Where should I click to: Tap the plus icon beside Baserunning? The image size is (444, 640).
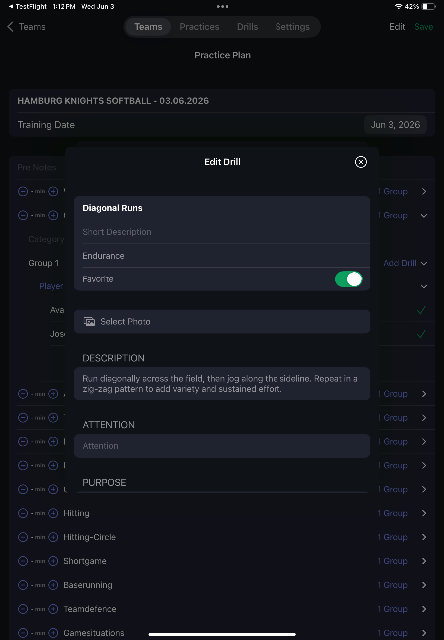pos(53,585)
